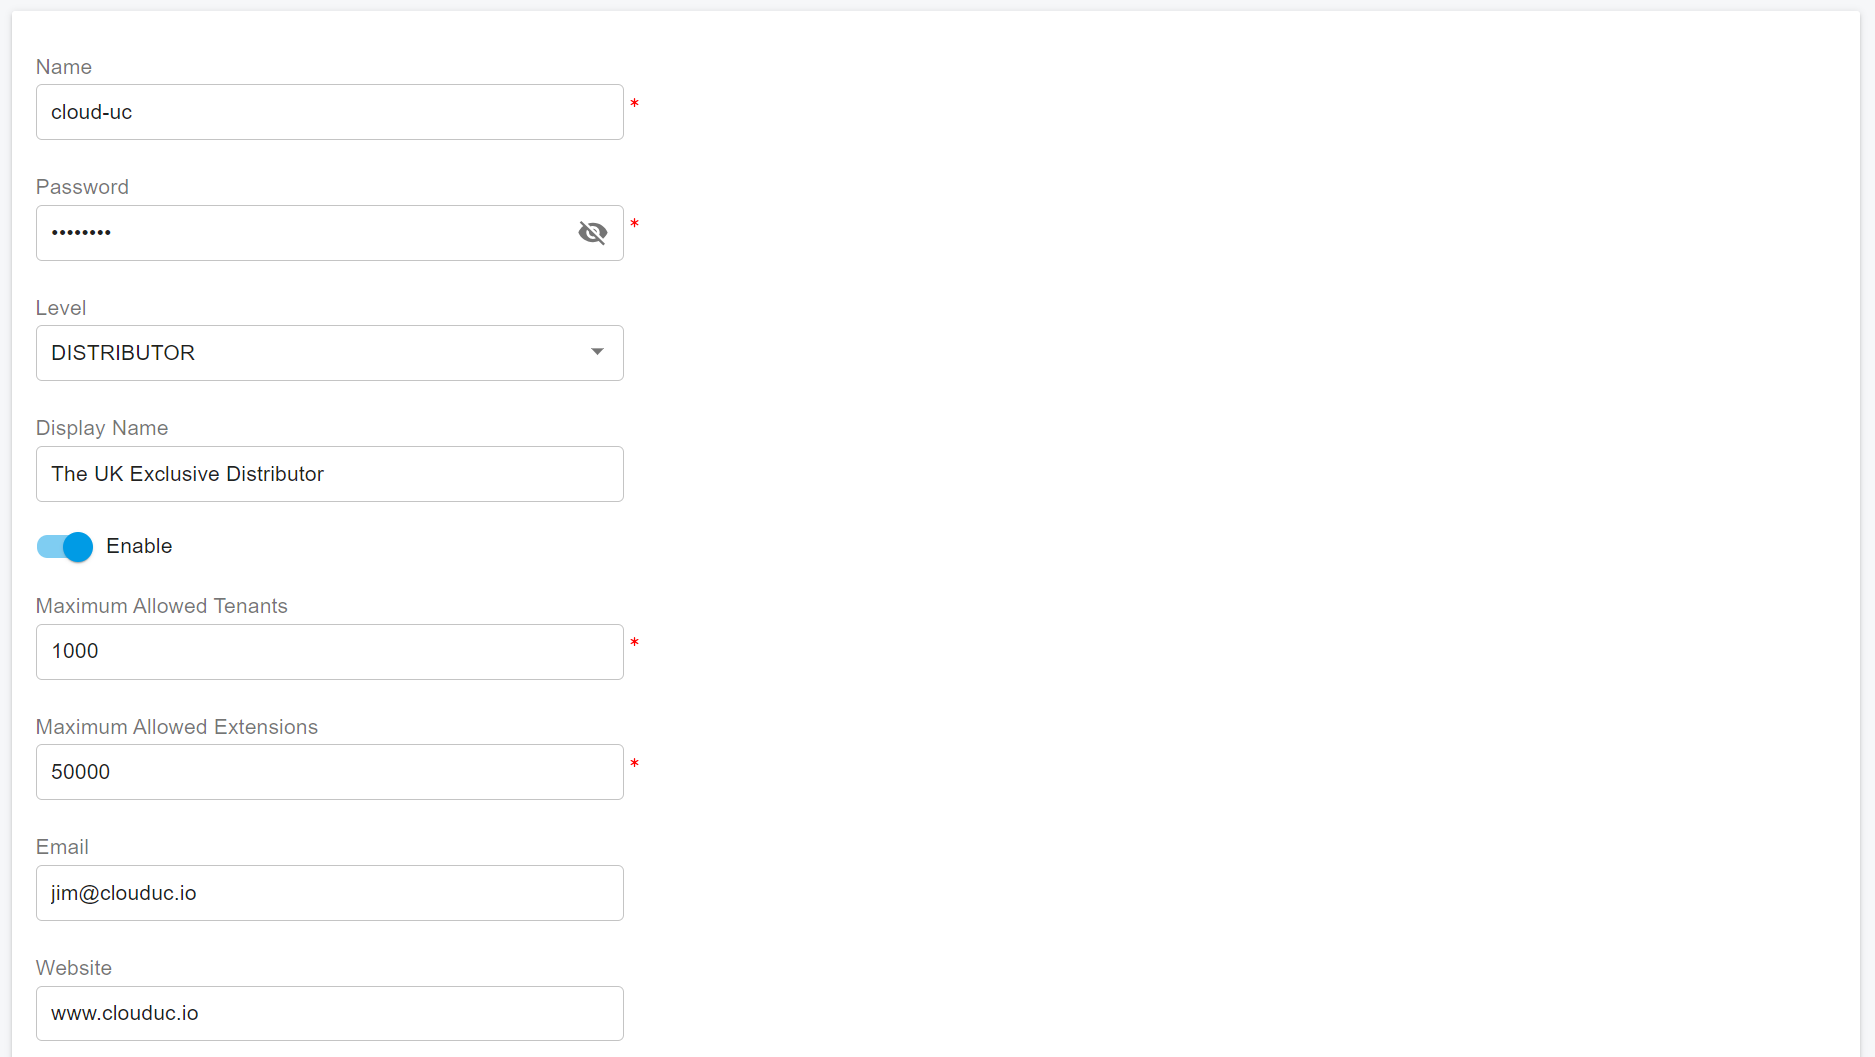Click the Website field showing www.clouduc.io

click(x=329, y=1013)
